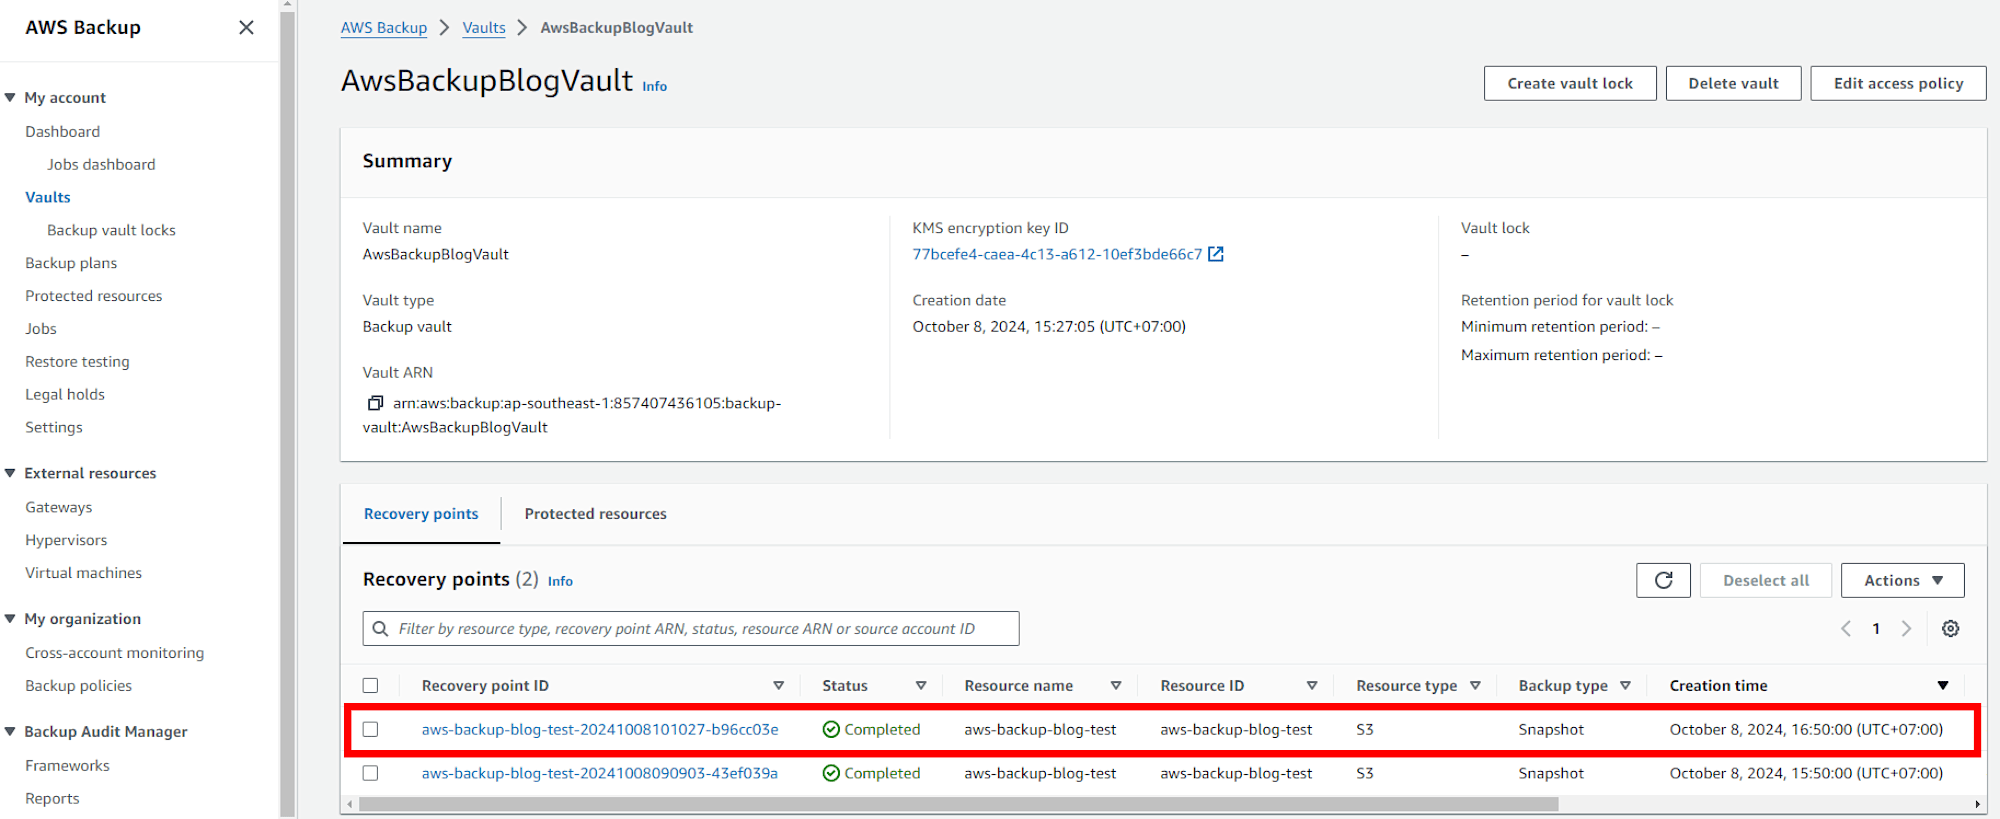Open Cross-account monitoring

114,653
